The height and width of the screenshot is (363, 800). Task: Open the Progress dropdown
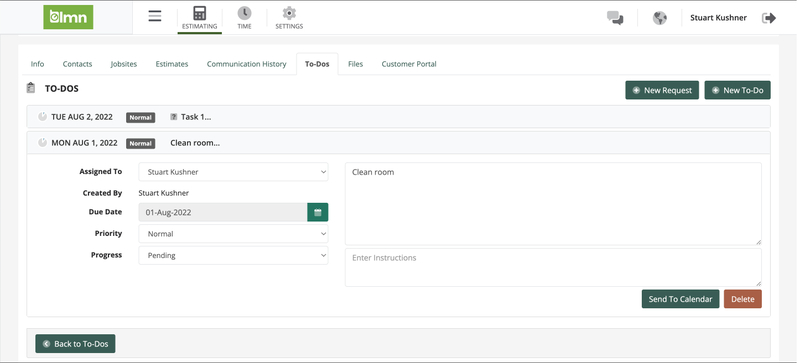pos(233,255)
